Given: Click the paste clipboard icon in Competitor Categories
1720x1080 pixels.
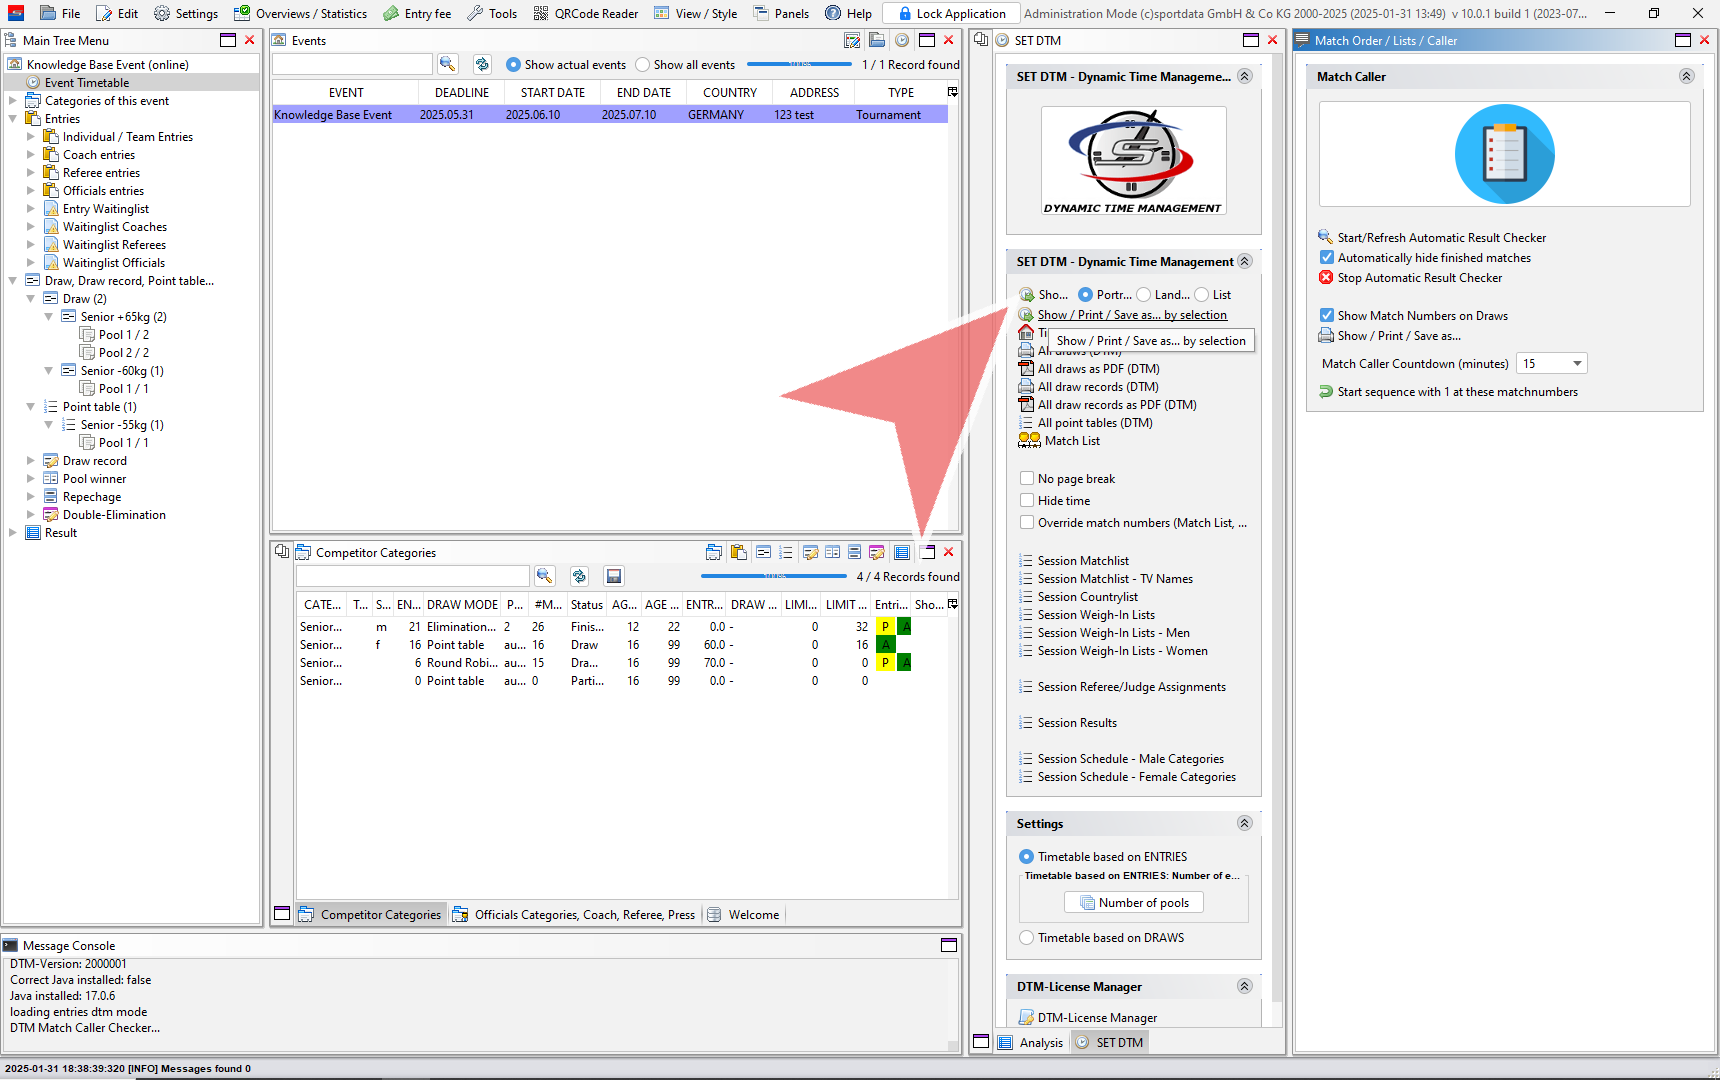Looking at the screenshot, I should click(738, 552).
